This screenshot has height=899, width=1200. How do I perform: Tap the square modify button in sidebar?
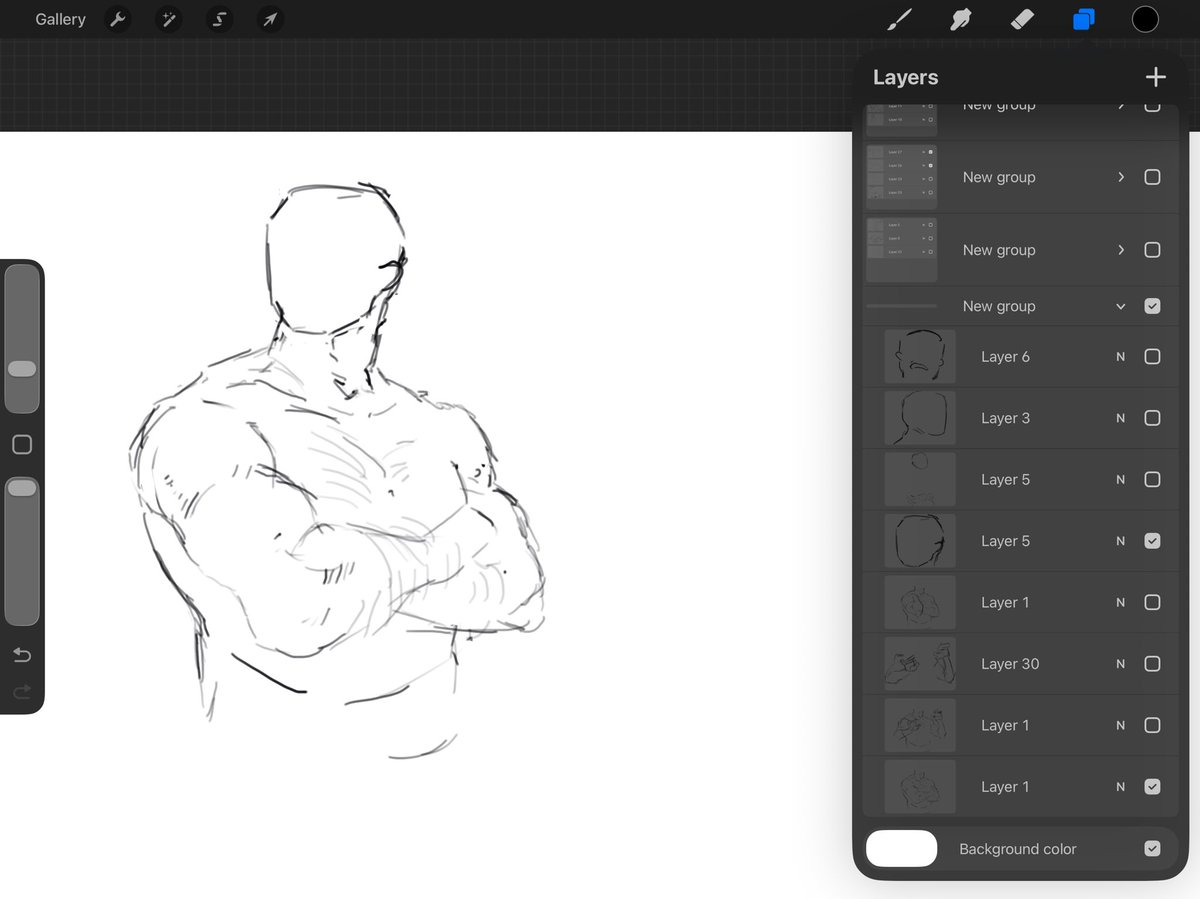point(22,444)
